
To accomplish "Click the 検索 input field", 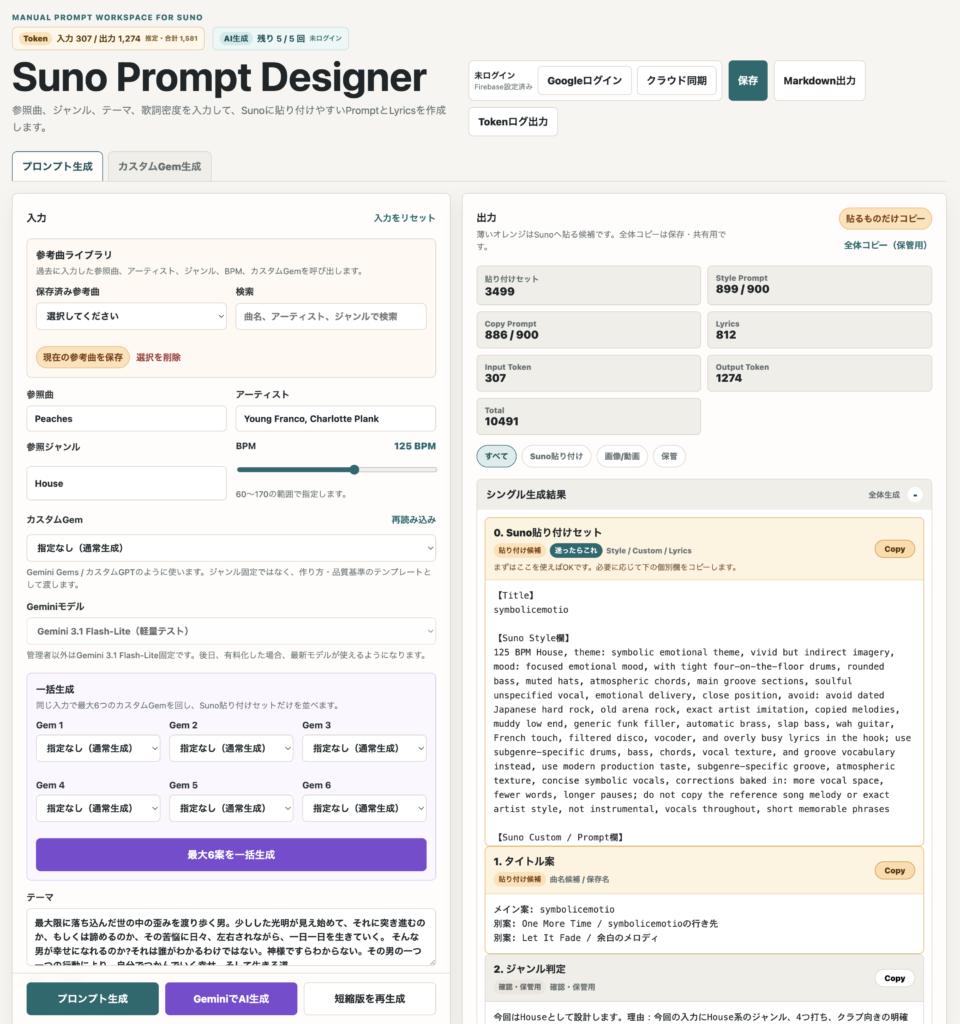I will 331,316.
